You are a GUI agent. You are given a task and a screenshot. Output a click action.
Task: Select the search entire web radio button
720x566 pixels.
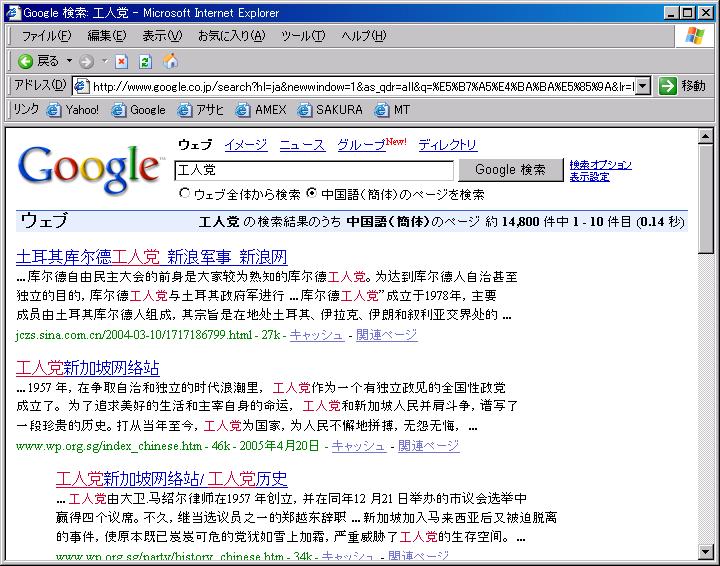(184, 194)
